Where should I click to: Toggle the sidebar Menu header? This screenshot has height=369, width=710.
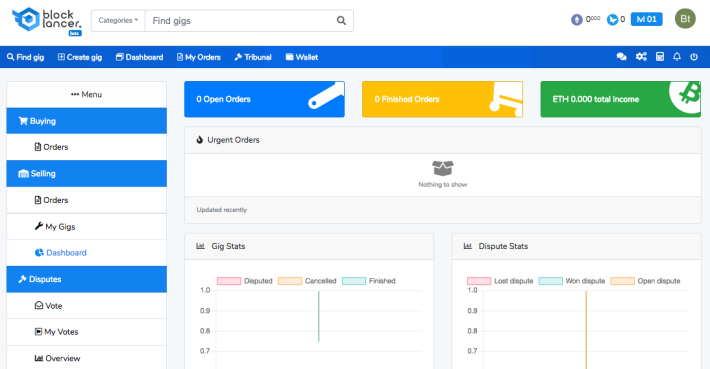coord(86,95)
